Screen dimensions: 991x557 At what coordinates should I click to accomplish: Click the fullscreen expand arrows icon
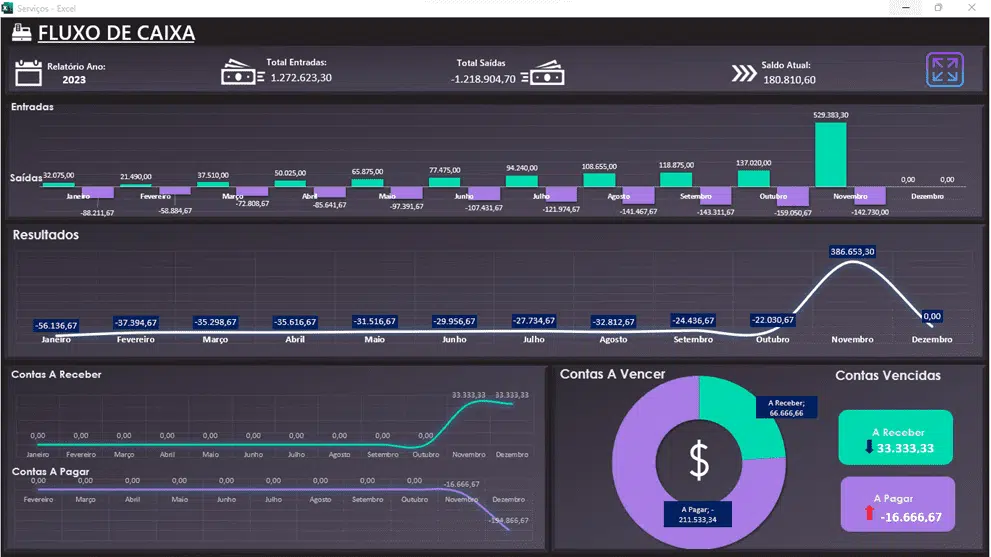point(944,70)
